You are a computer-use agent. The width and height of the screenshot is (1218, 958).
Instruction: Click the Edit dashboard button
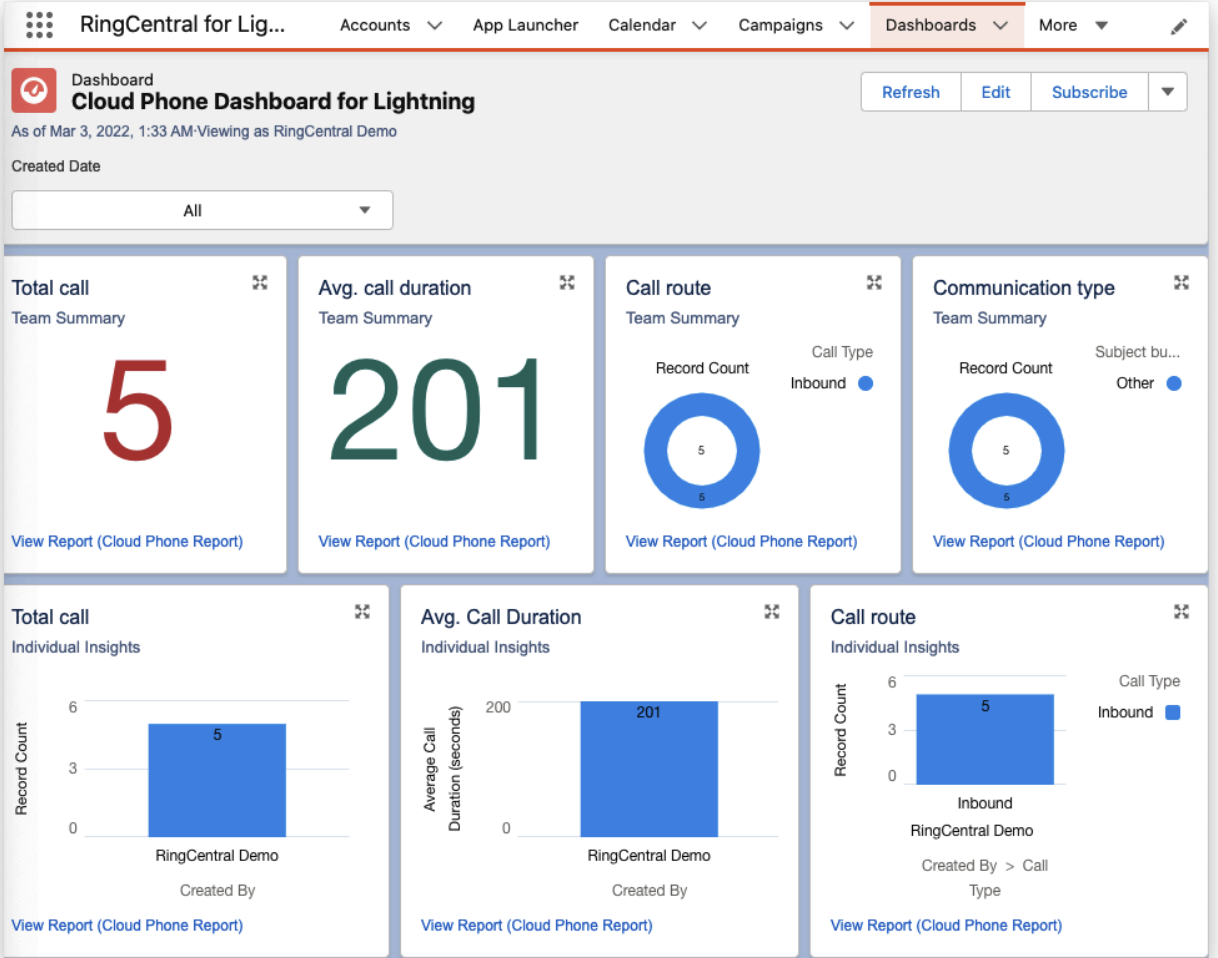click(x=996, y=92)
